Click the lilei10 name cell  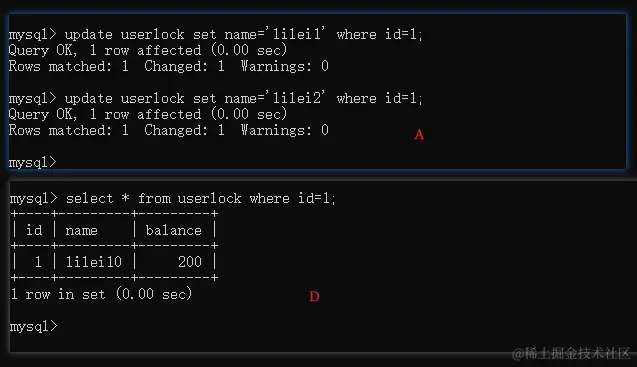pos(94,262)
